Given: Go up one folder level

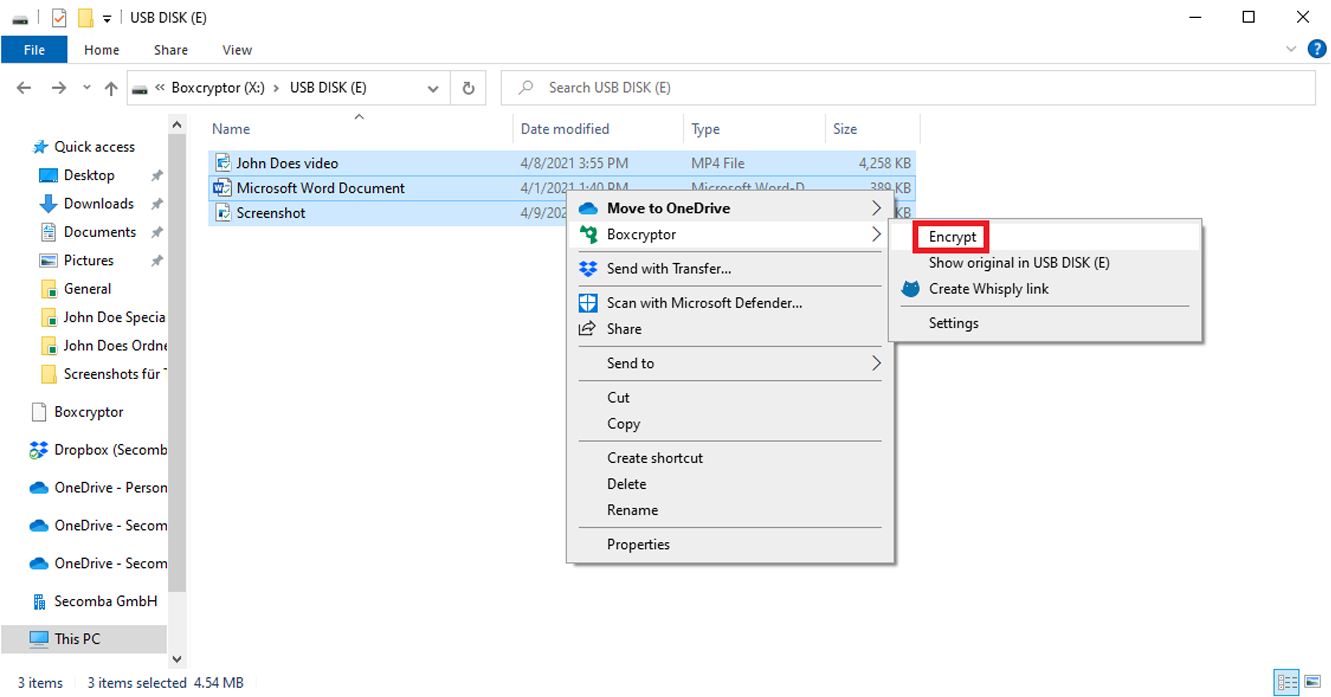Looking at the screenshot, I should pos(111,88).
